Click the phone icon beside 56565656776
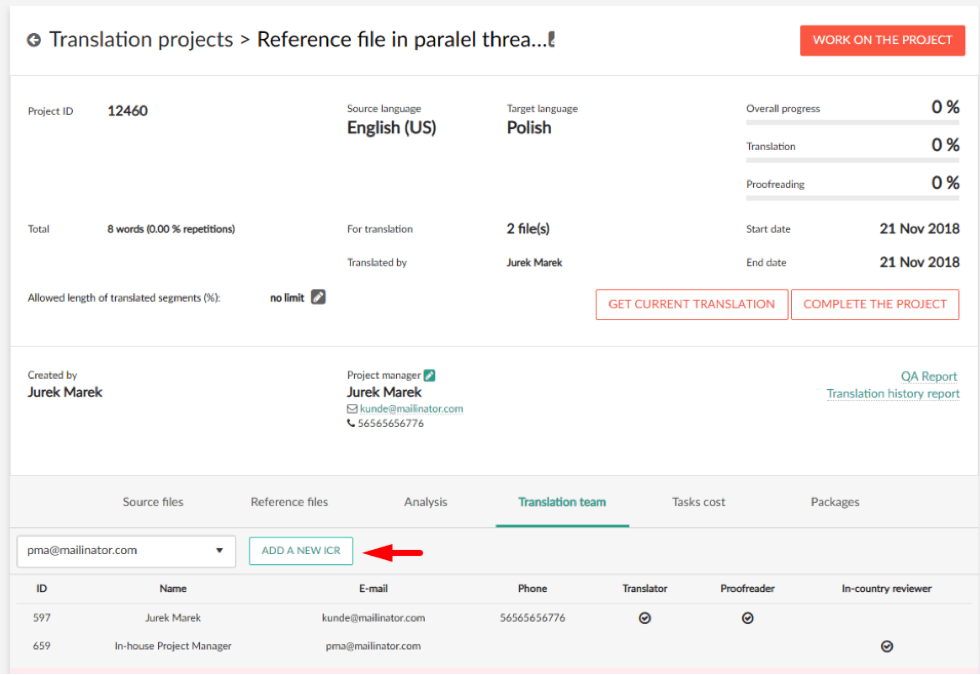 tap(351, 423)
